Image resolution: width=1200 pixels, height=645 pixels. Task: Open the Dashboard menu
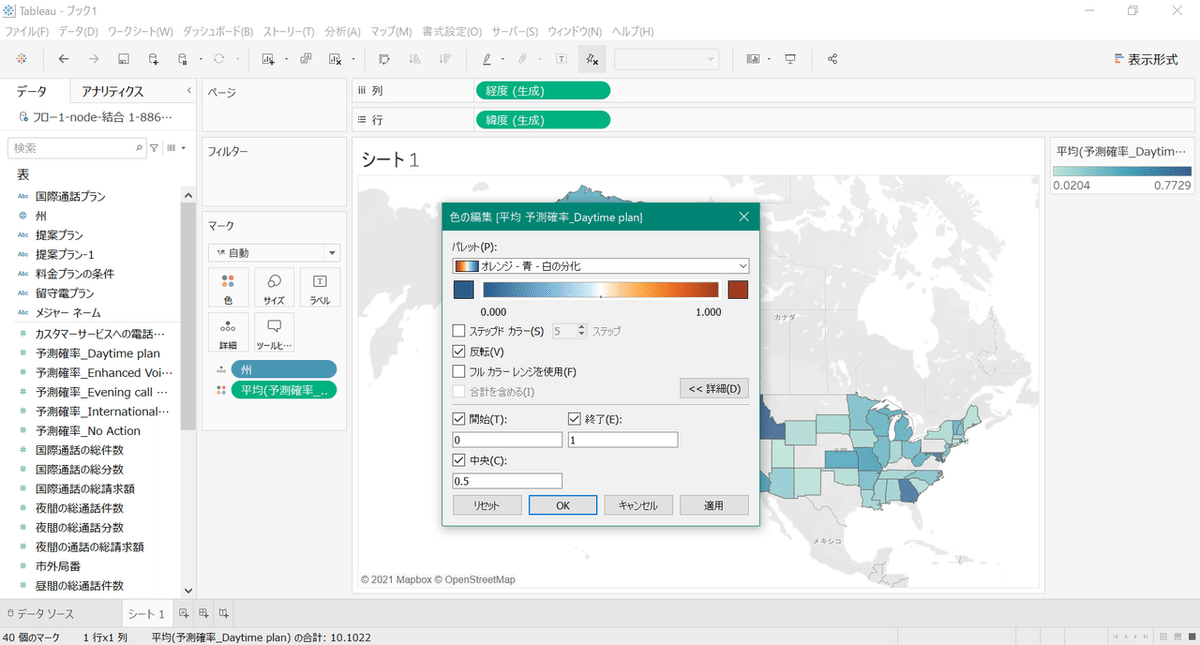pyautogui.click(x=217, y=32)
